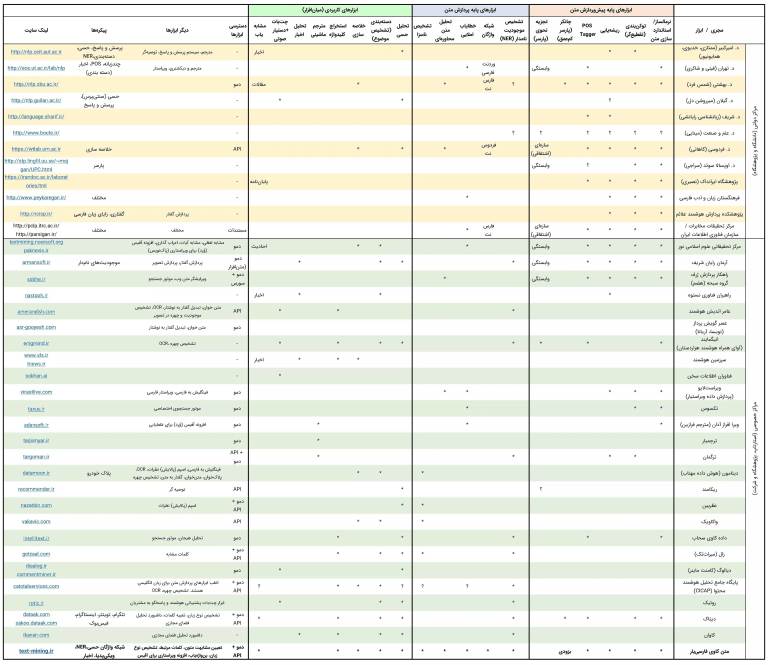The height and width of the screenshot is (665, 768).
Task: Open the sakoo.dataak.com link
Action: [36, 623]
